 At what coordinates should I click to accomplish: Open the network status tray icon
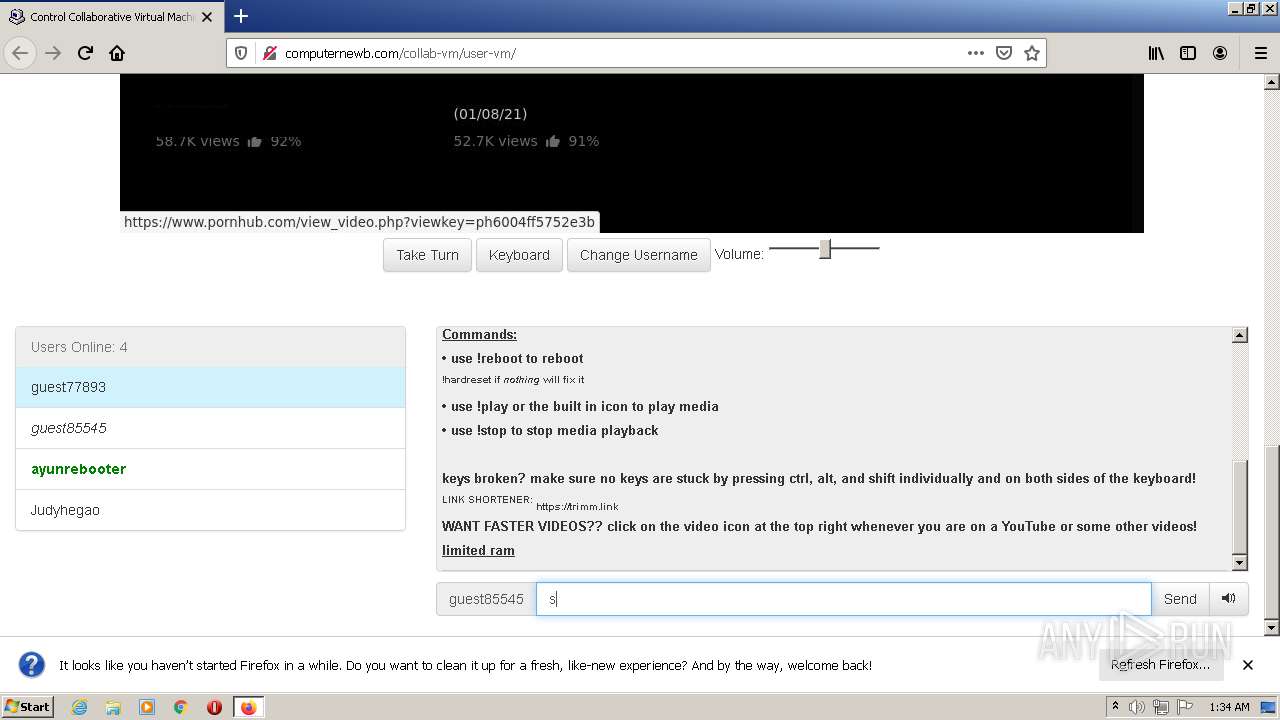[x=1160, y=707]
